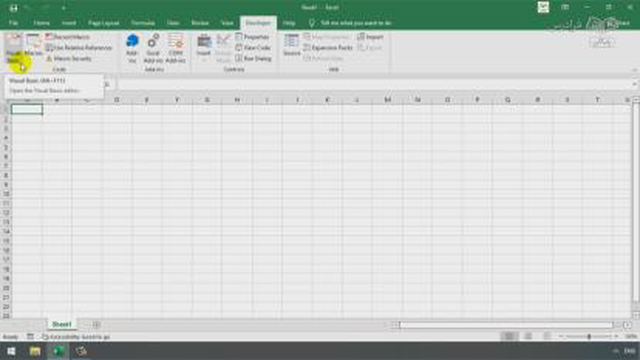
Task: Toggle Design Mode
Action: [x=223, y=48]
